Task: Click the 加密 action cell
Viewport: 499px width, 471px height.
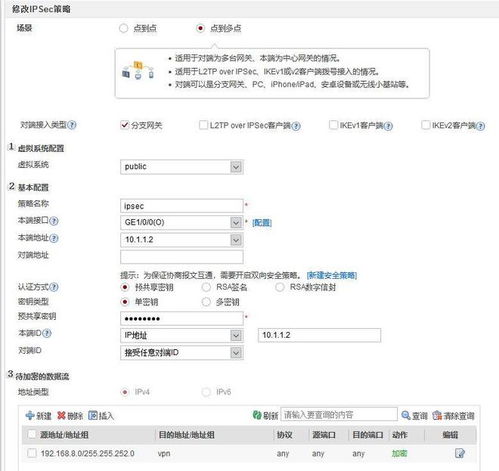Action: tap(399, 453)
